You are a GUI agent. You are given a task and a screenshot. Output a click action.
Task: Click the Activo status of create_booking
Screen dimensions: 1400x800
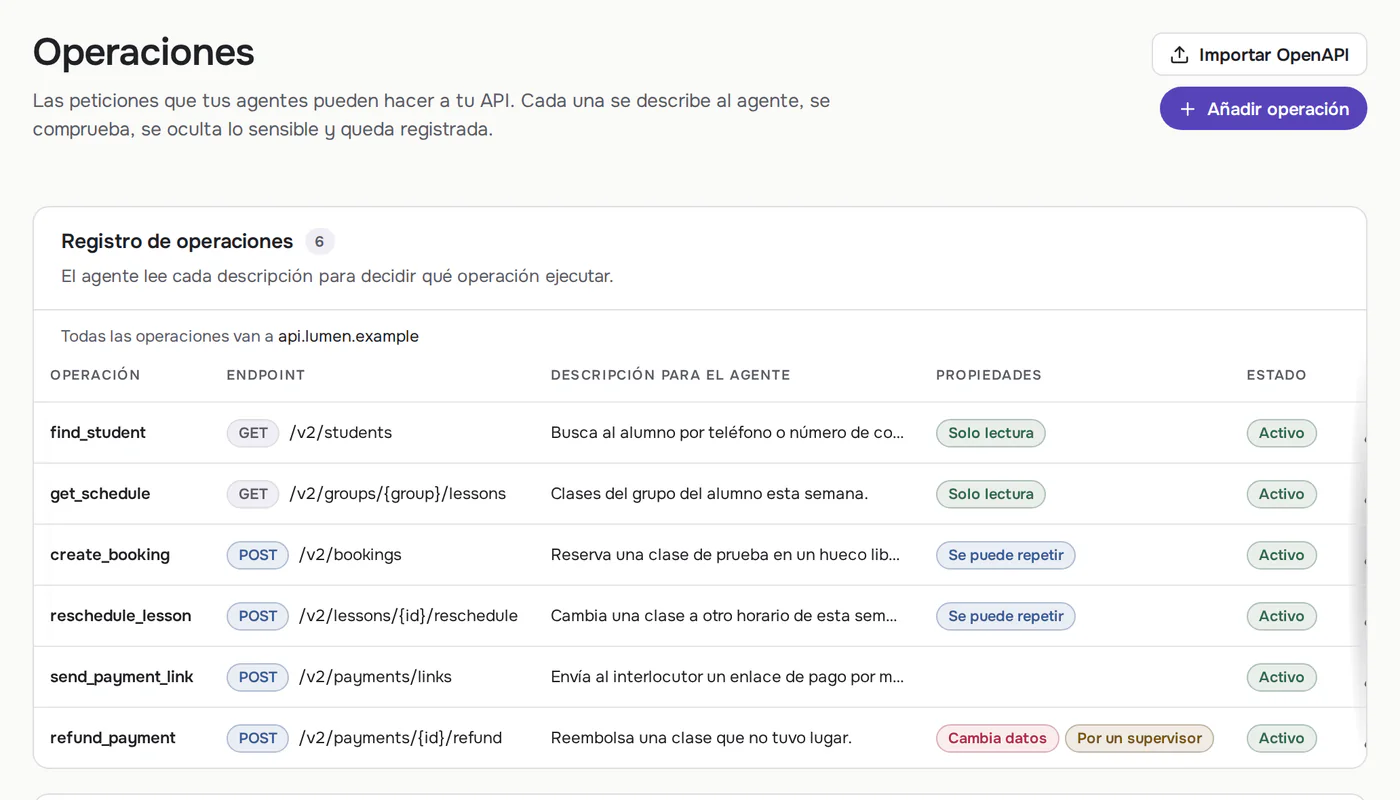tap(1281, 555)
